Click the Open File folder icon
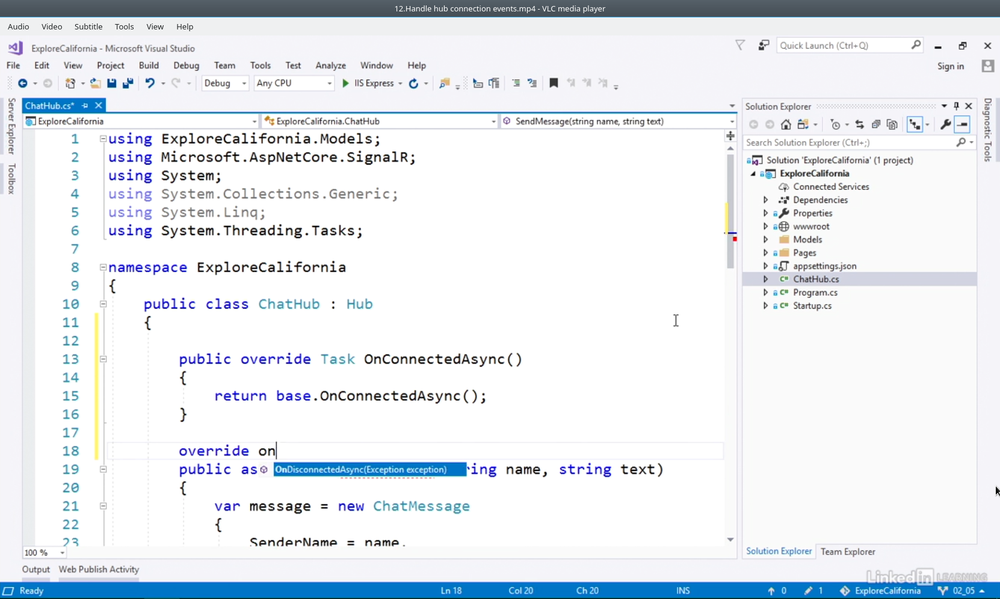The height and width of the screenshot is (599, 1000). (95, 84)
